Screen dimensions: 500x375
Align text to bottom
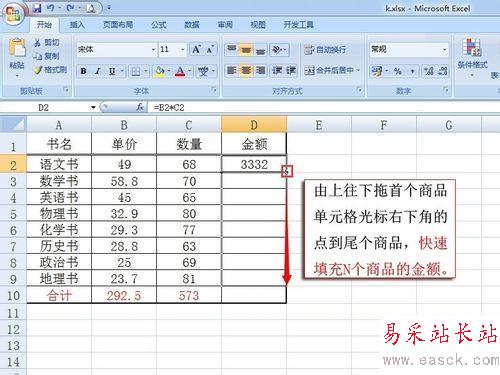tap(260, 50)
